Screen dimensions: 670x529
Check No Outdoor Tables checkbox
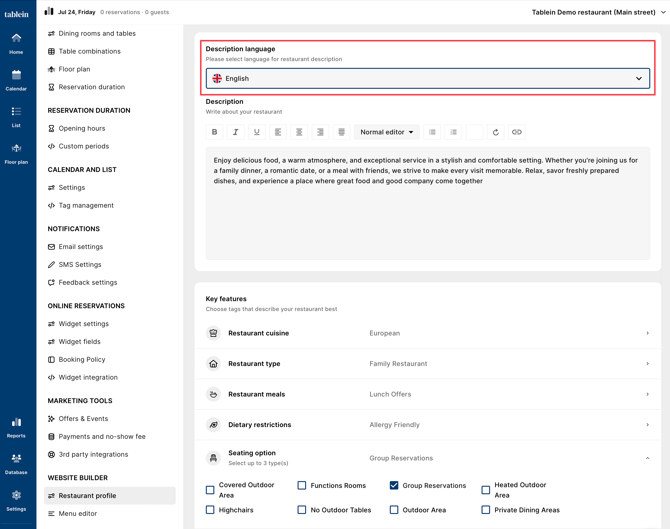pos(302,510)
